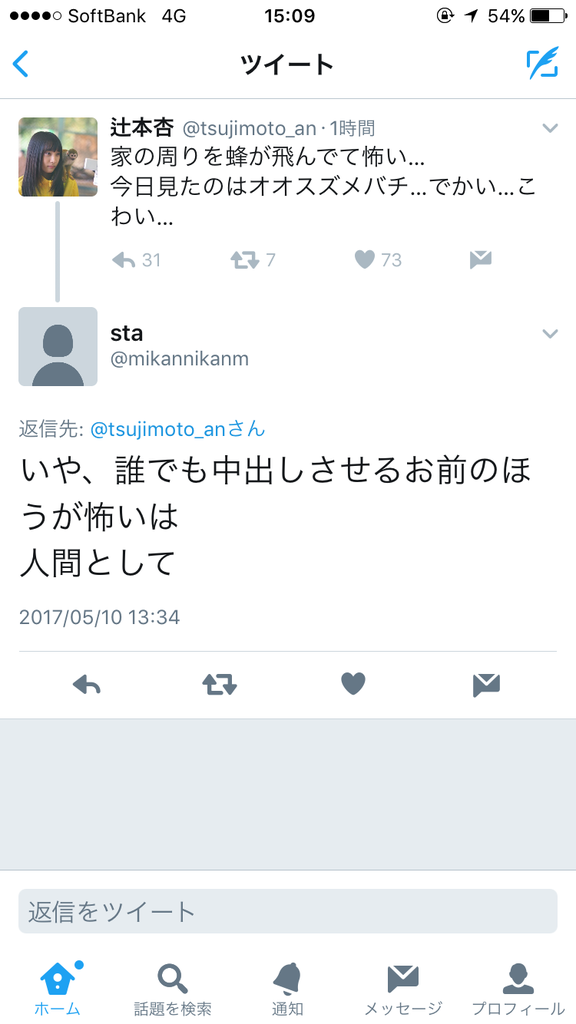This screenshot has width=576, height=1024.
Task: Switch to the ホーム tab
Action: point(57,988)
